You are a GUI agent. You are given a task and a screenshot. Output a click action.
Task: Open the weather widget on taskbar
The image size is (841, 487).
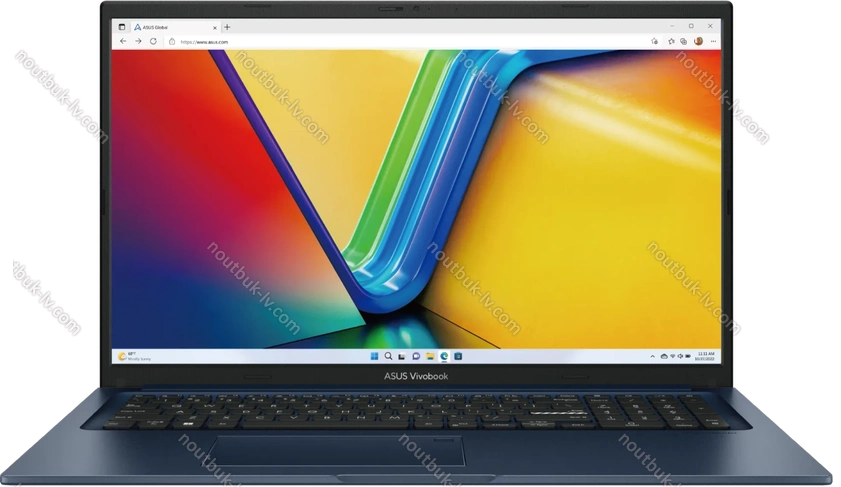(130, 355)
